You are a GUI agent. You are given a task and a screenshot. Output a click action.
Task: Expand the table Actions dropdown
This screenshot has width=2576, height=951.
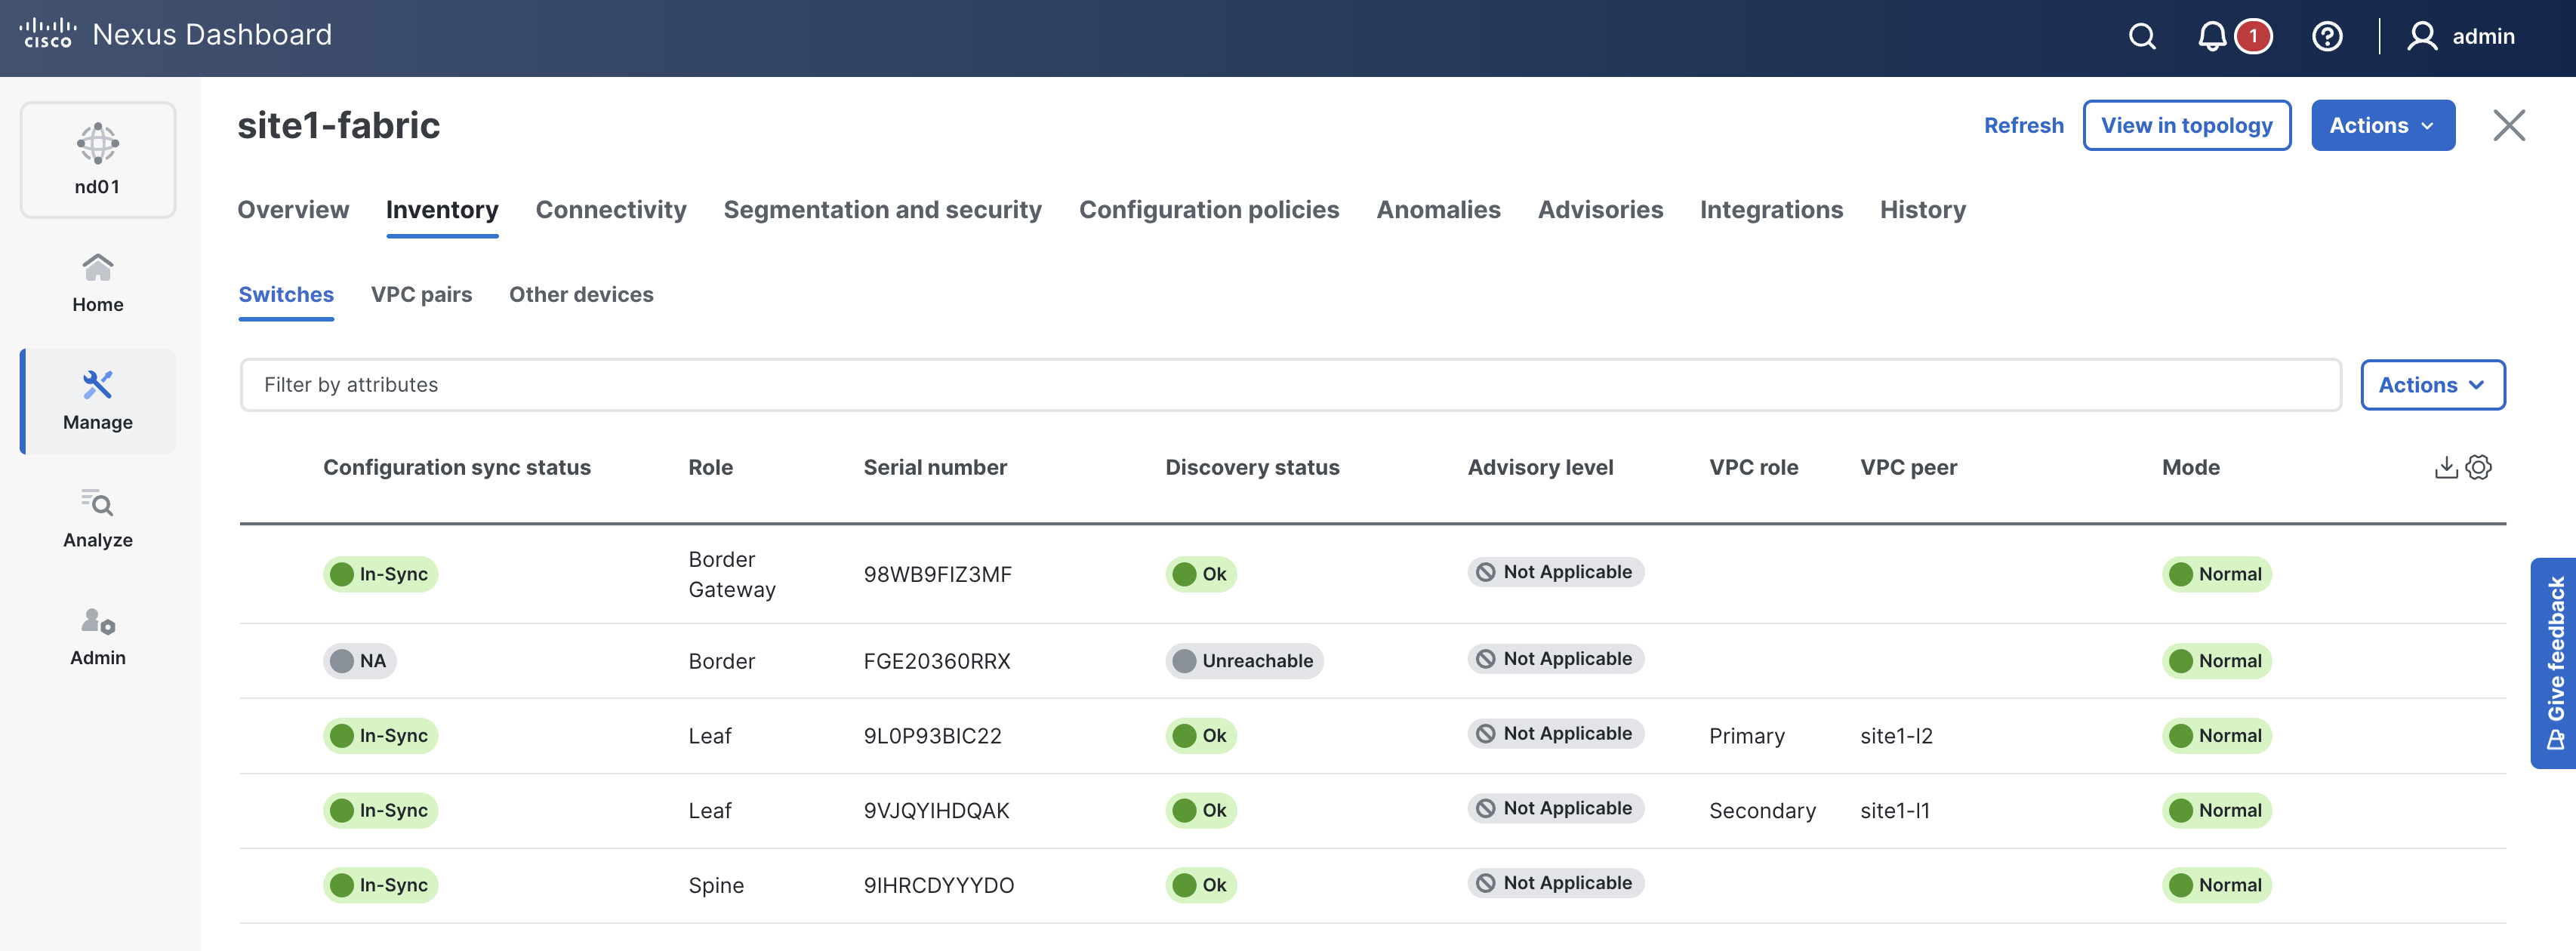tap(2431, 385)
